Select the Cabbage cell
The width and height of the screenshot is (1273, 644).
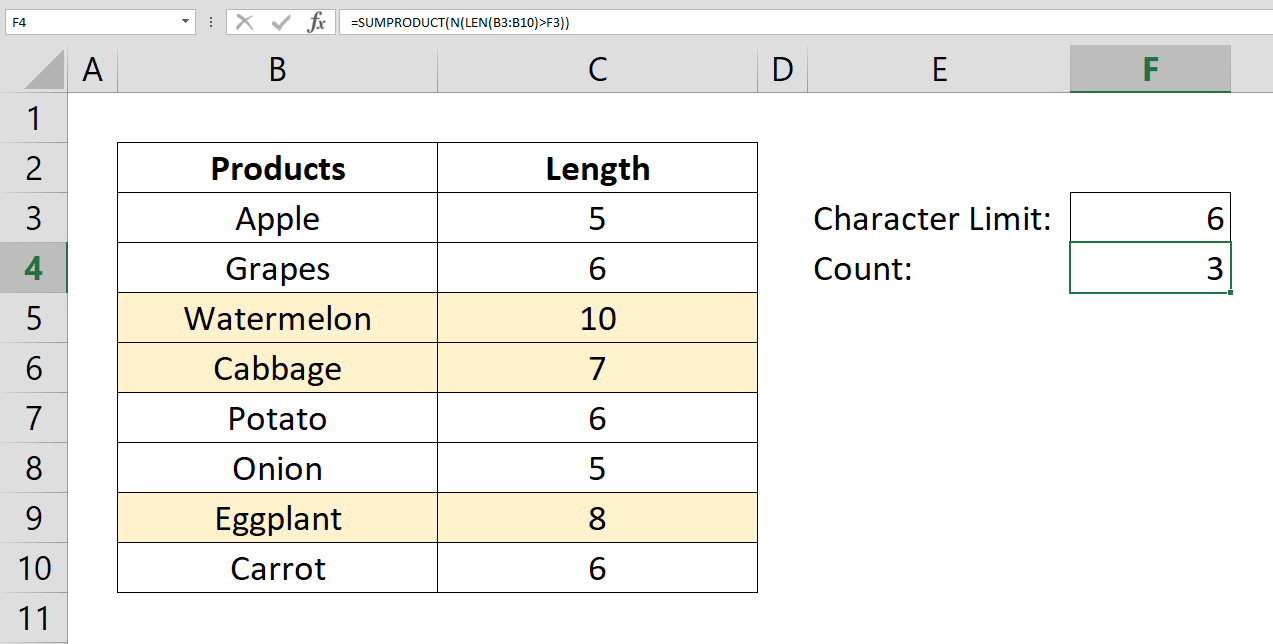coord(278,368)
